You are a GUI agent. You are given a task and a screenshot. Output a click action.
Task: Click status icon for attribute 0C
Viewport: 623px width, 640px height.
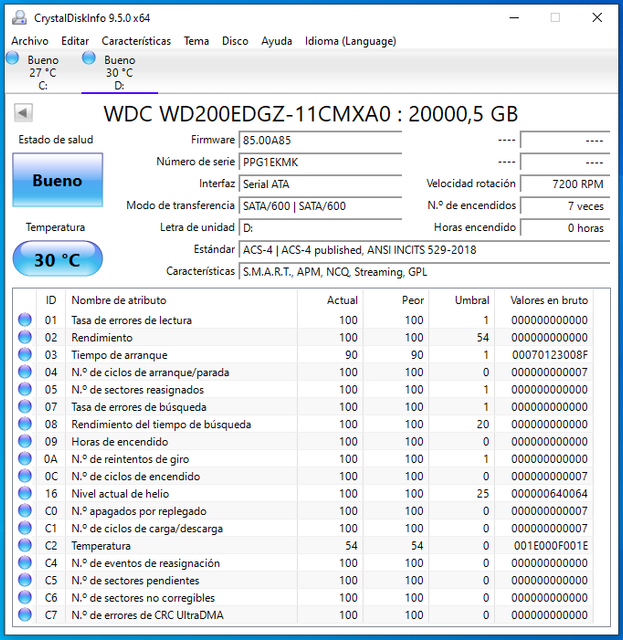pos(25,476)
